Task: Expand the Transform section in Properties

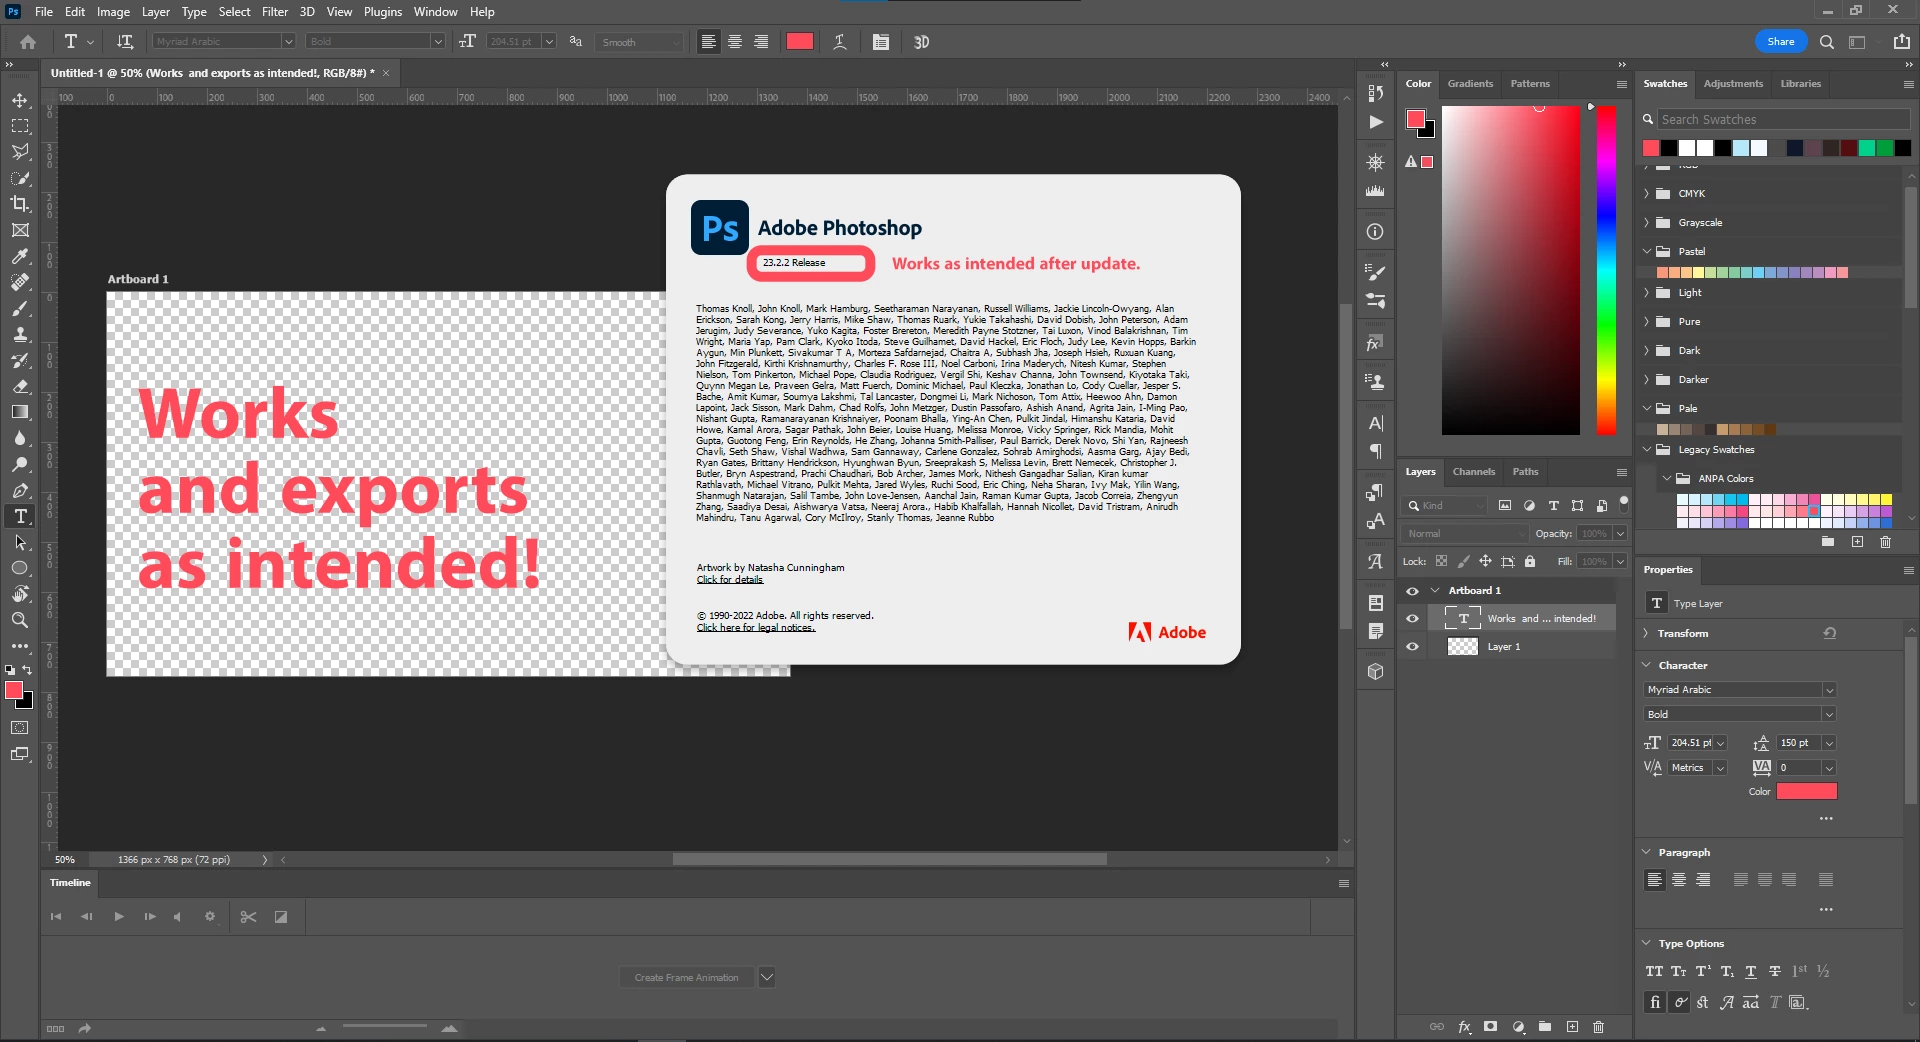Action: pos(1647,633)
